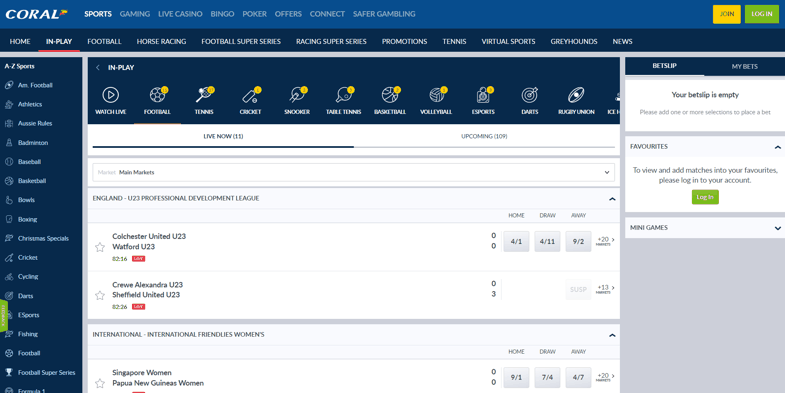Select the Tennis sport icon
The width and height of the screenshot is (785, 393).
coord(204,95)
